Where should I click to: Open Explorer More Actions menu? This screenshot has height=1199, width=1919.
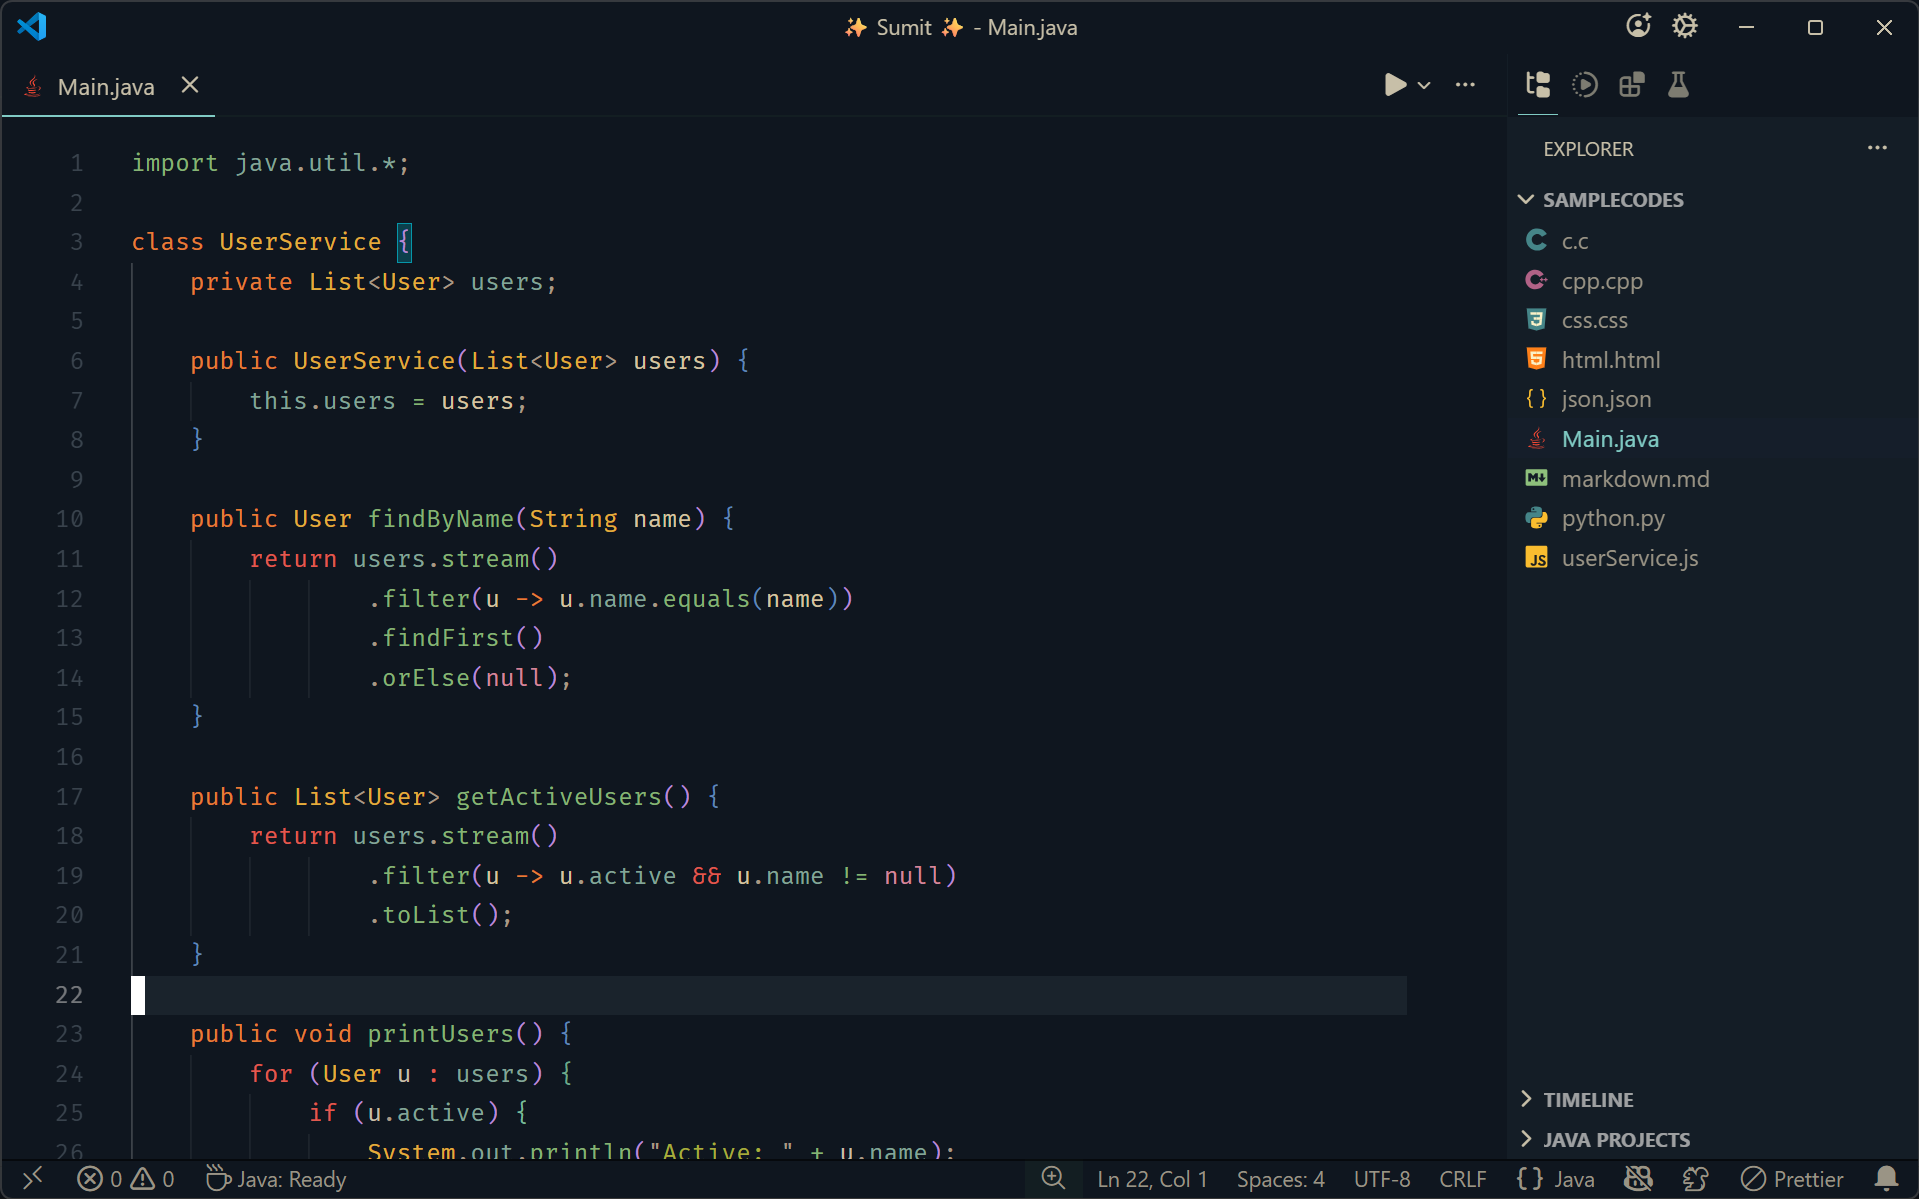1877,148
